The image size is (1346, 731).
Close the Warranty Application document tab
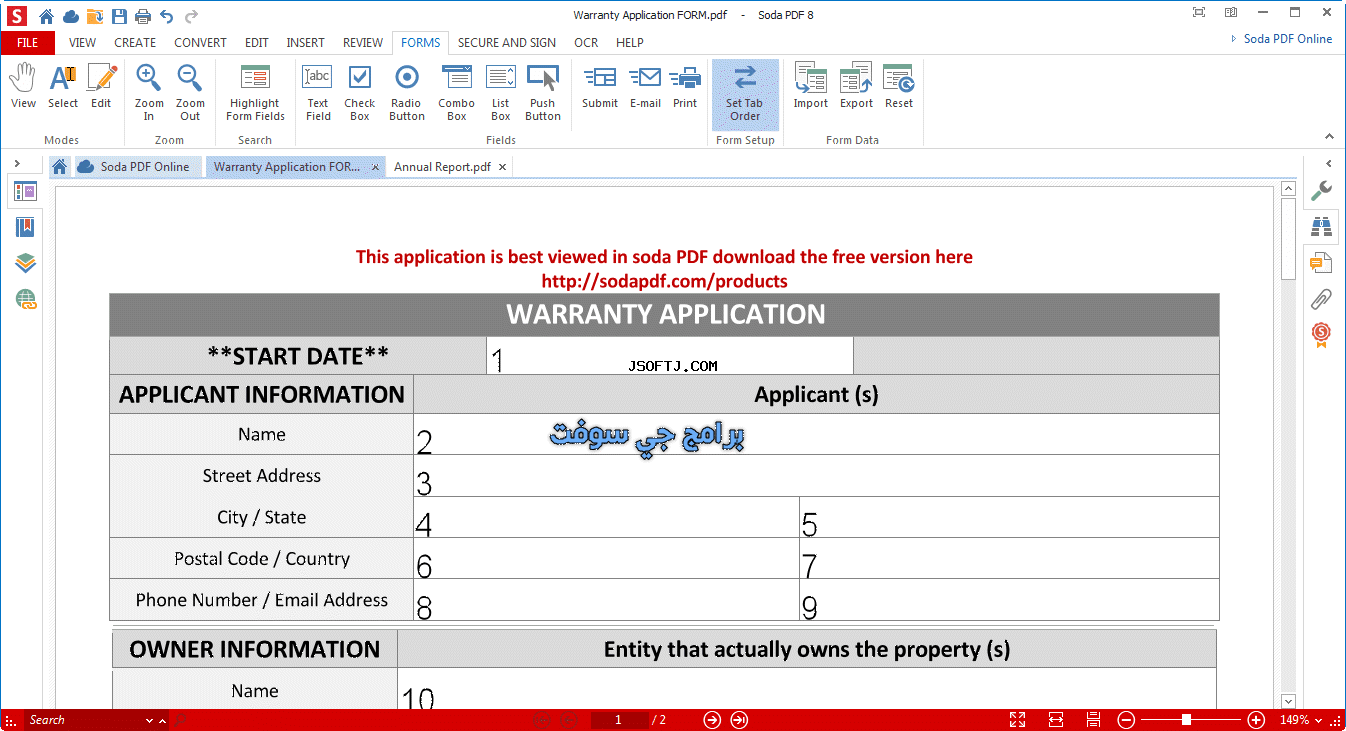pyautogui.click(x=375, y=168)
